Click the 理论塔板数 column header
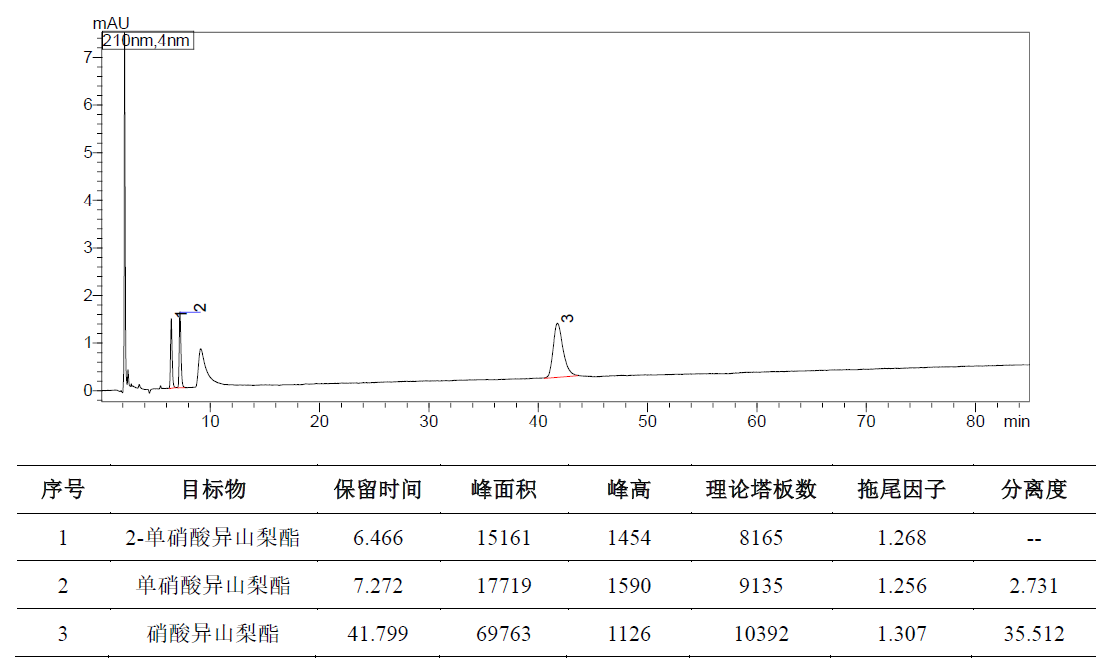 tap(761, 489)
